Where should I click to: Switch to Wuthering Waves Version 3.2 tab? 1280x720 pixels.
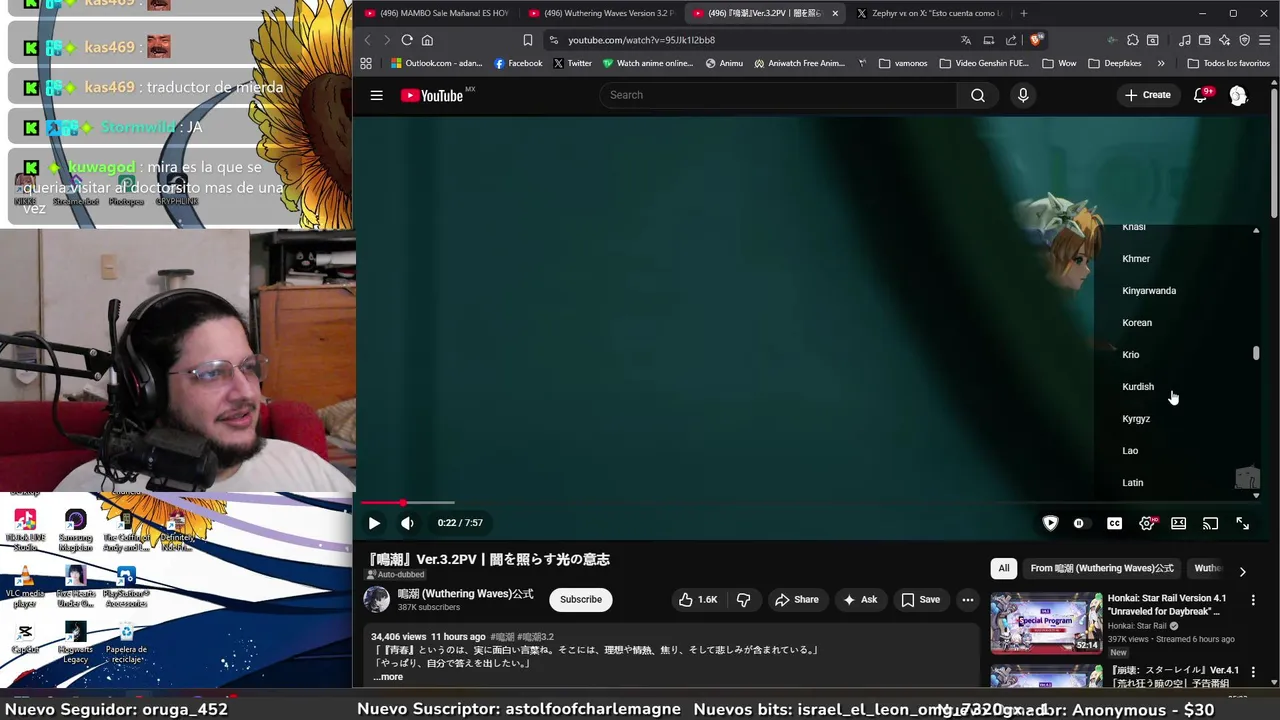click(600, 13)
